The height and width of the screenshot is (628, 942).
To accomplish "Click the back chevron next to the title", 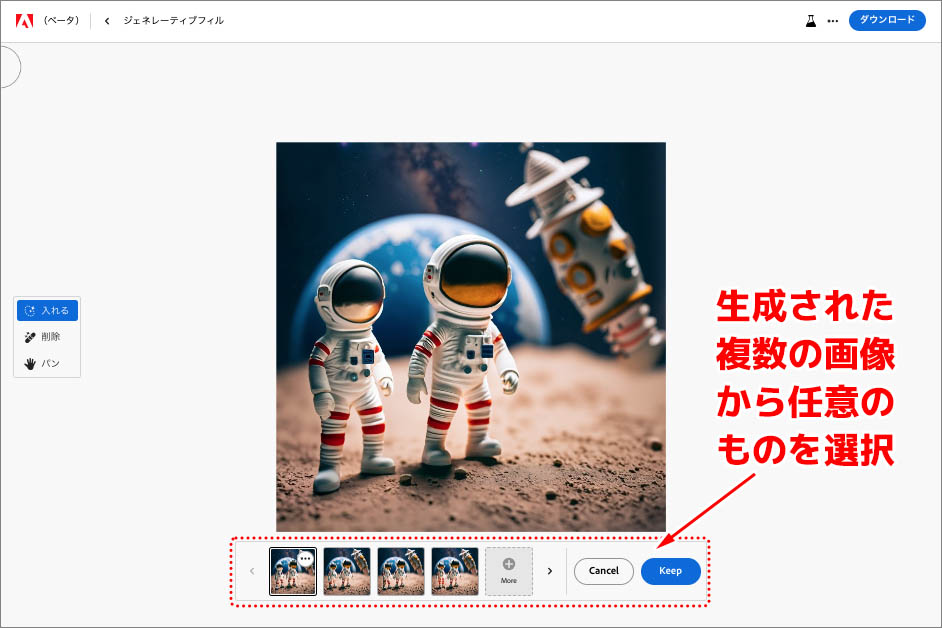I will 106,18.
